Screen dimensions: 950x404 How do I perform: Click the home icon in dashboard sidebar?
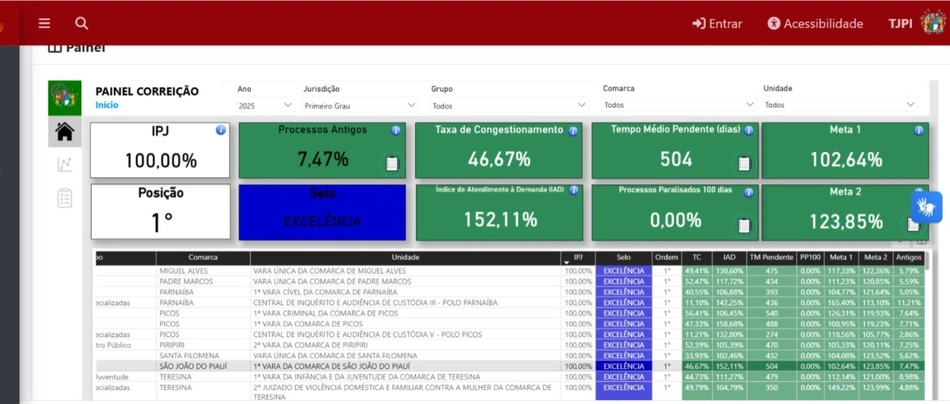click(65, 132)
